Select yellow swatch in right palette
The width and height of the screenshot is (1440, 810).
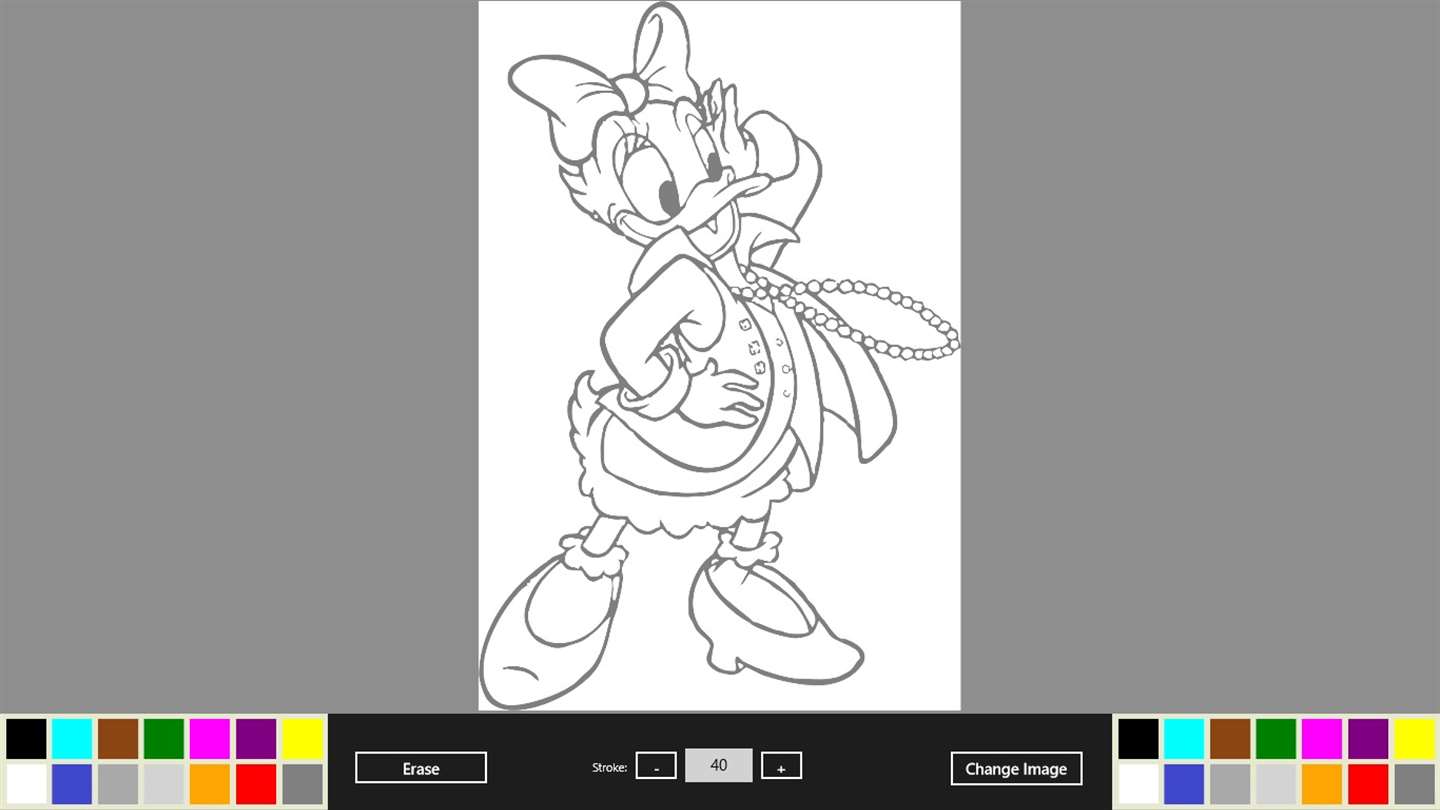[x=1414, y=739]
